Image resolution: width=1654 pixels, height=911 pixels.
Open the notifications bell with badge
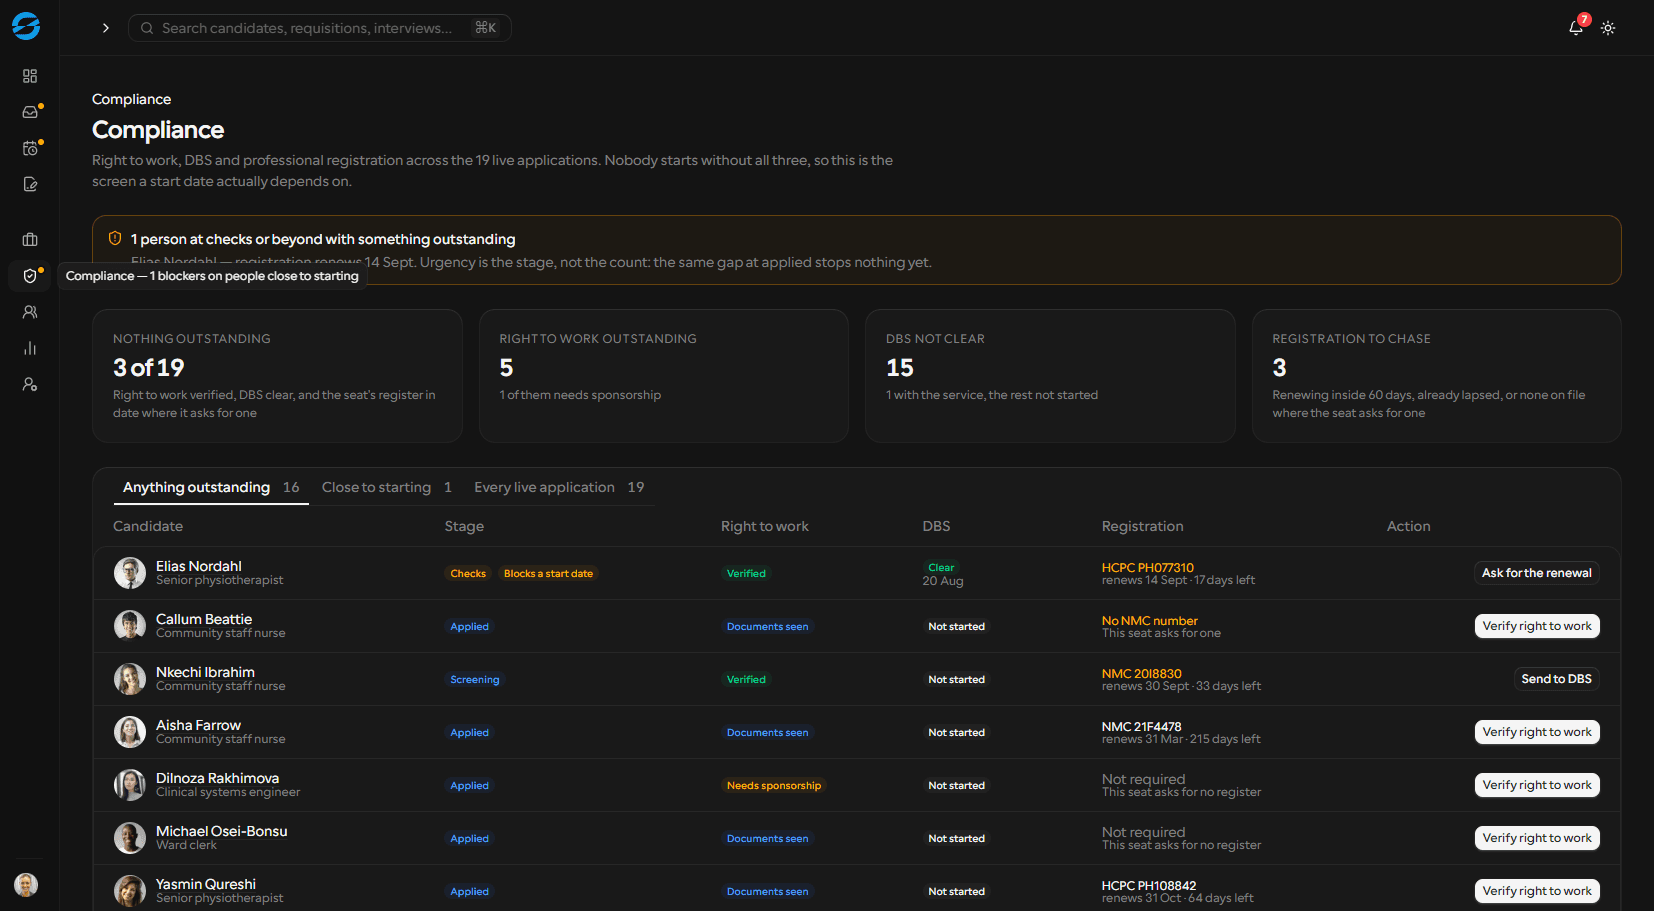coord(1576,28)
